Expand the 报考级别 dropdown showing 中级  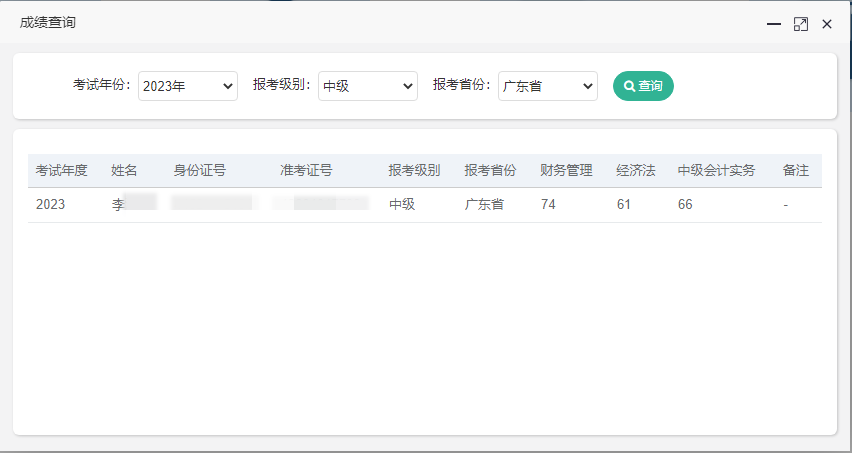click(x=367, y=86)
